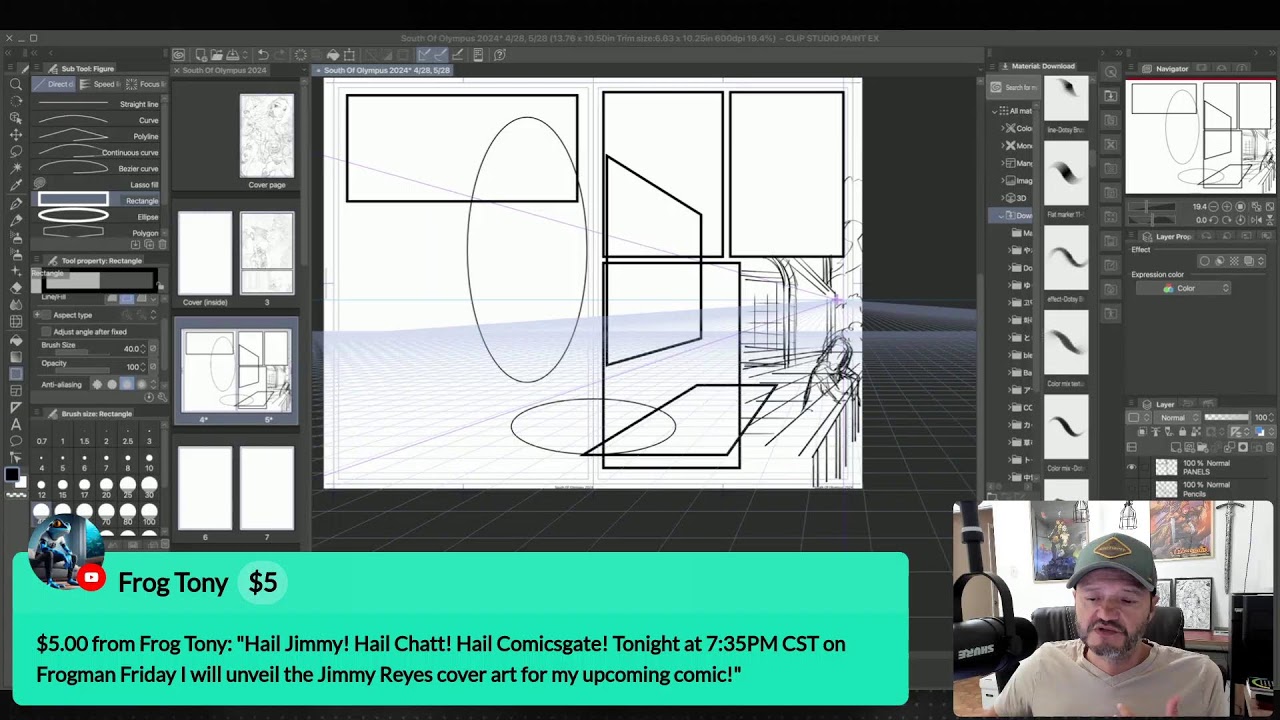The width and height of the screenshot is (1280, 720).
Task: Select the Auto select wand tool
Action: 16,166
